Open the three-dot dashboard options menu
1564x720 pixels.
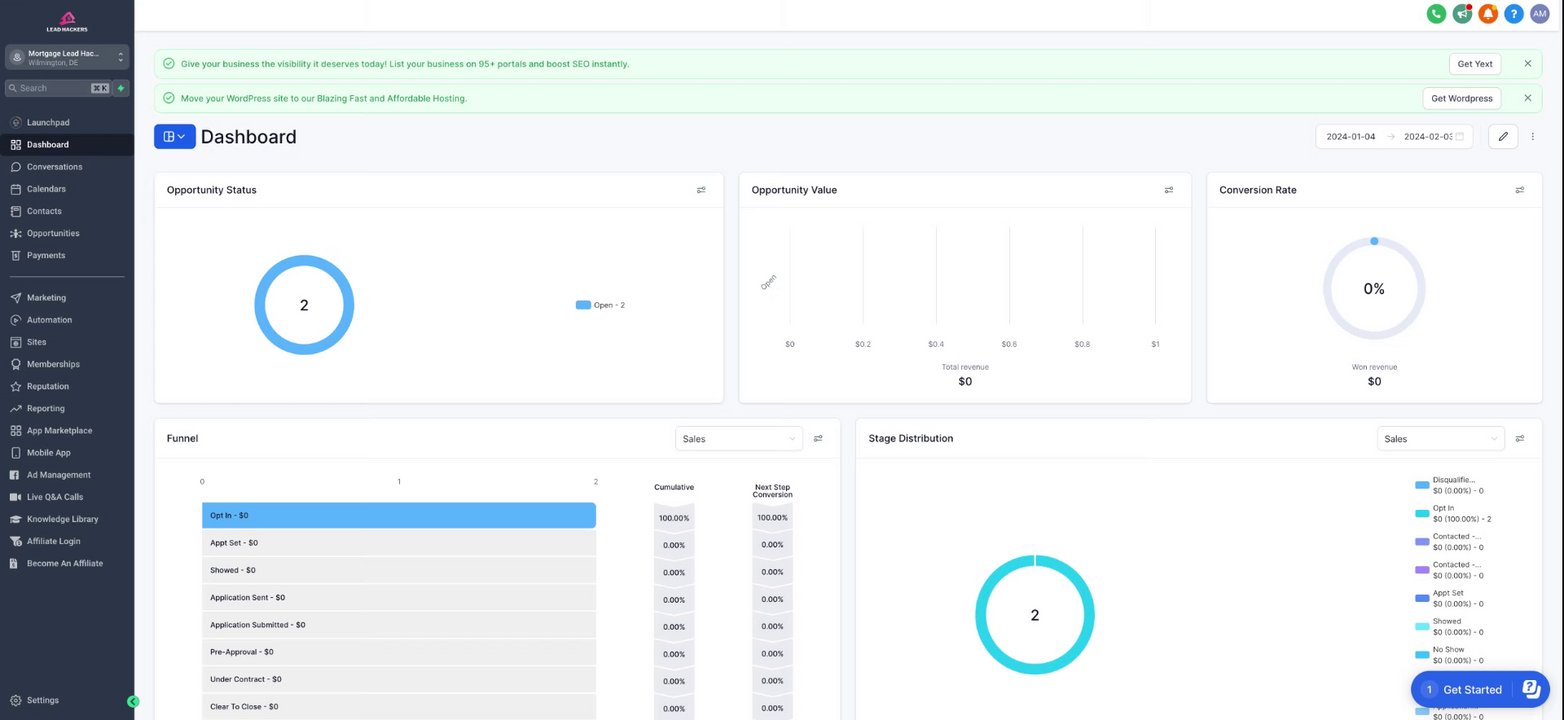[1533, 136]
